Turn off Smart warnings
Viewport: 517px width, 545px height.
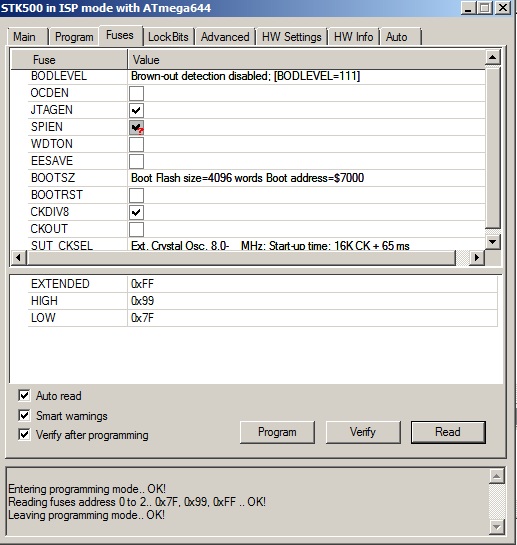[x=24, y=415]
